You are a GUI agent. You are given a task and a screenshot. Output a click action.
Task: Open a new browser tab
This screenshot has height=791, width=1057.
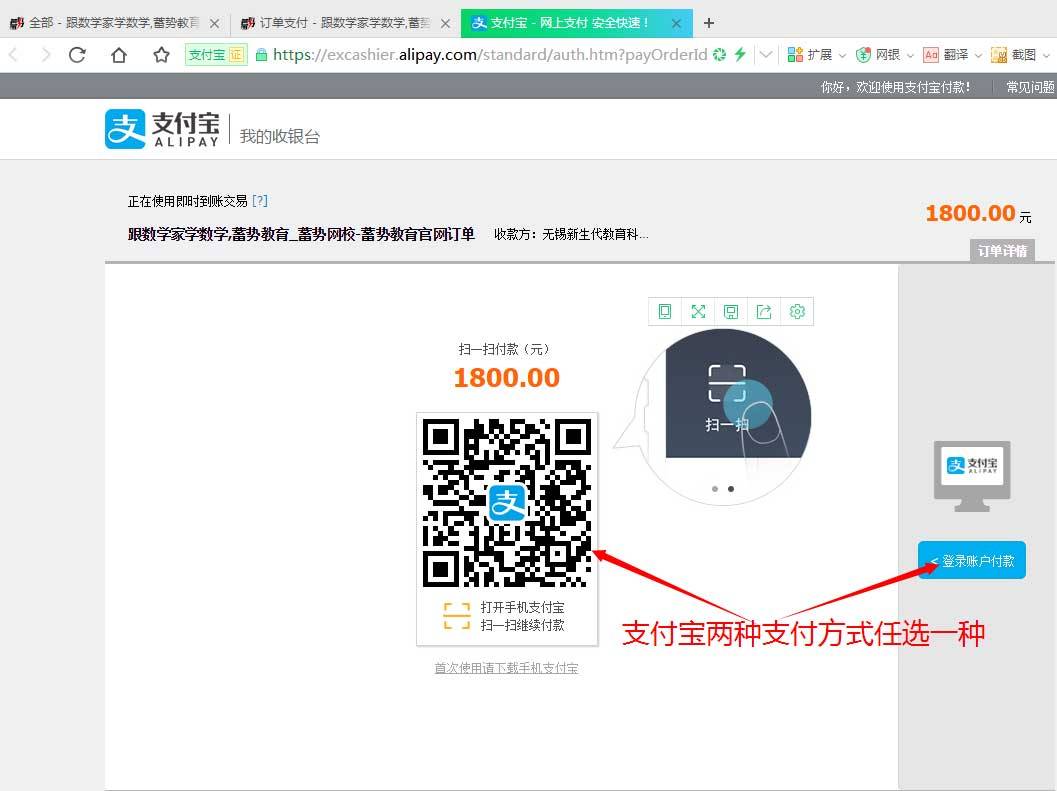click(x=708, y=23)
